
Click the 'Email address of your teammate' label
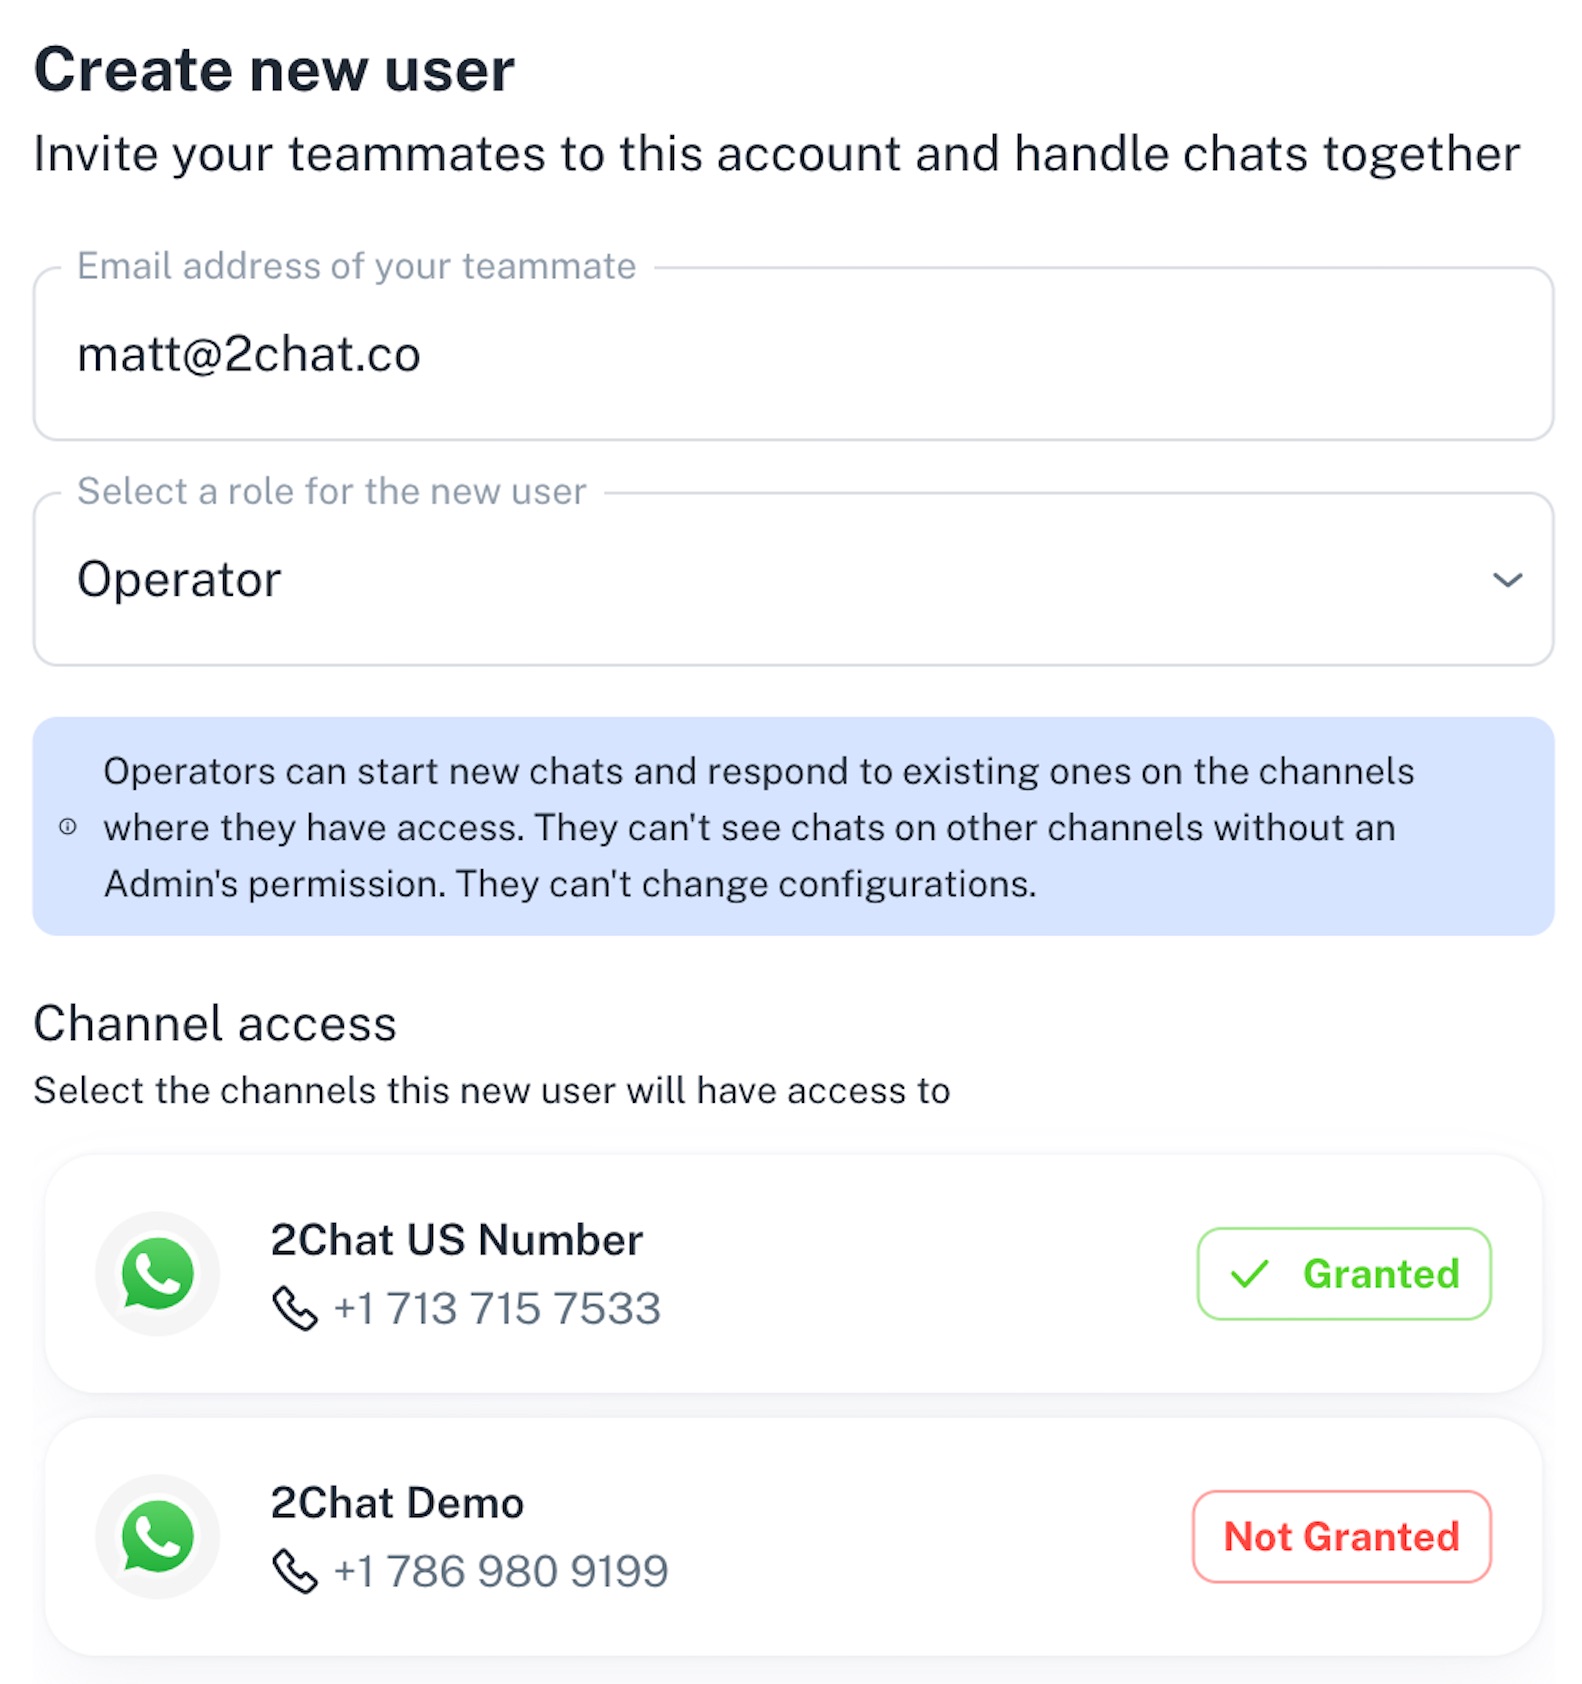[356, 266]
